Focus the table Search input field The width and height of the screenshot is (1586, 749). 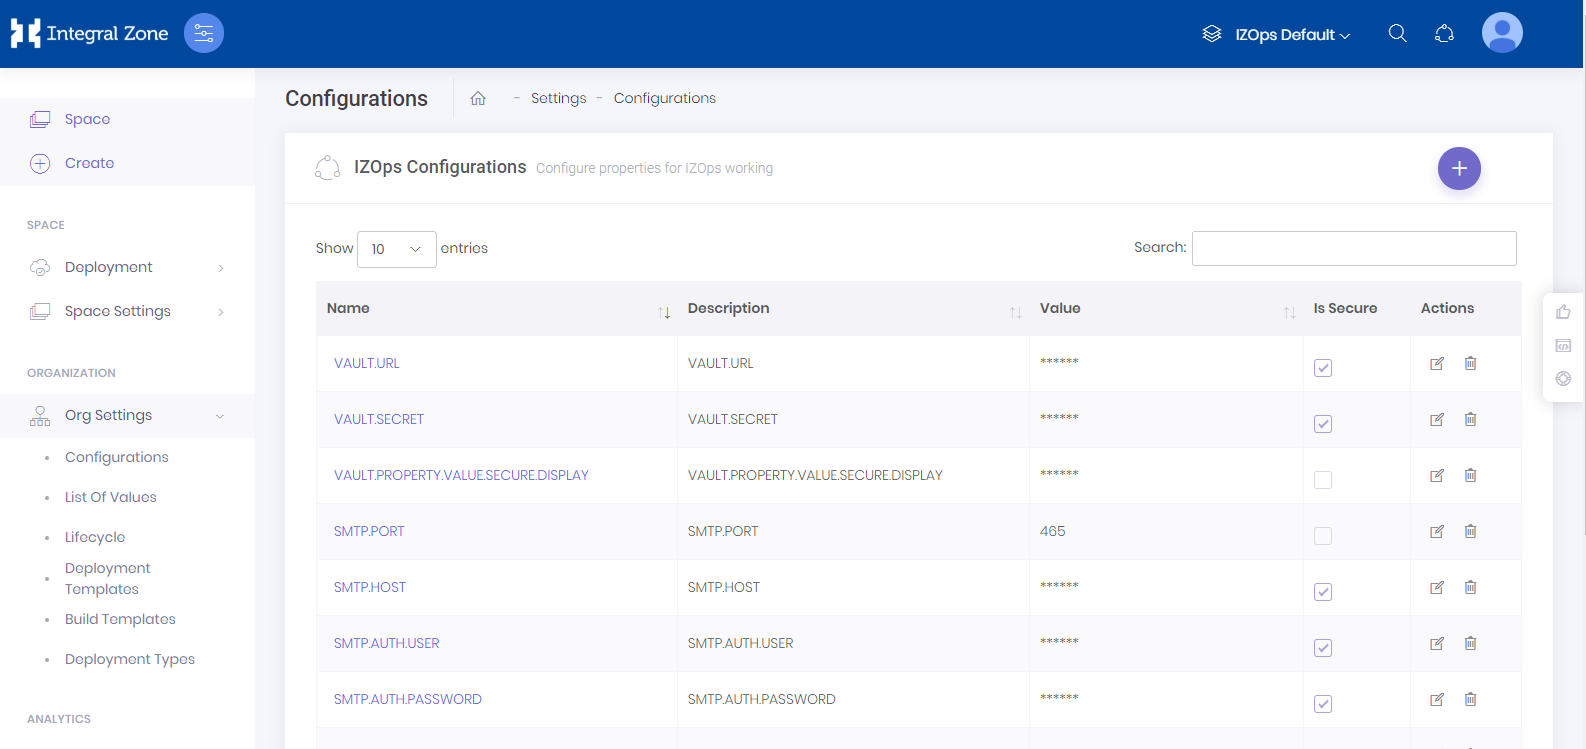[1354, 248]
